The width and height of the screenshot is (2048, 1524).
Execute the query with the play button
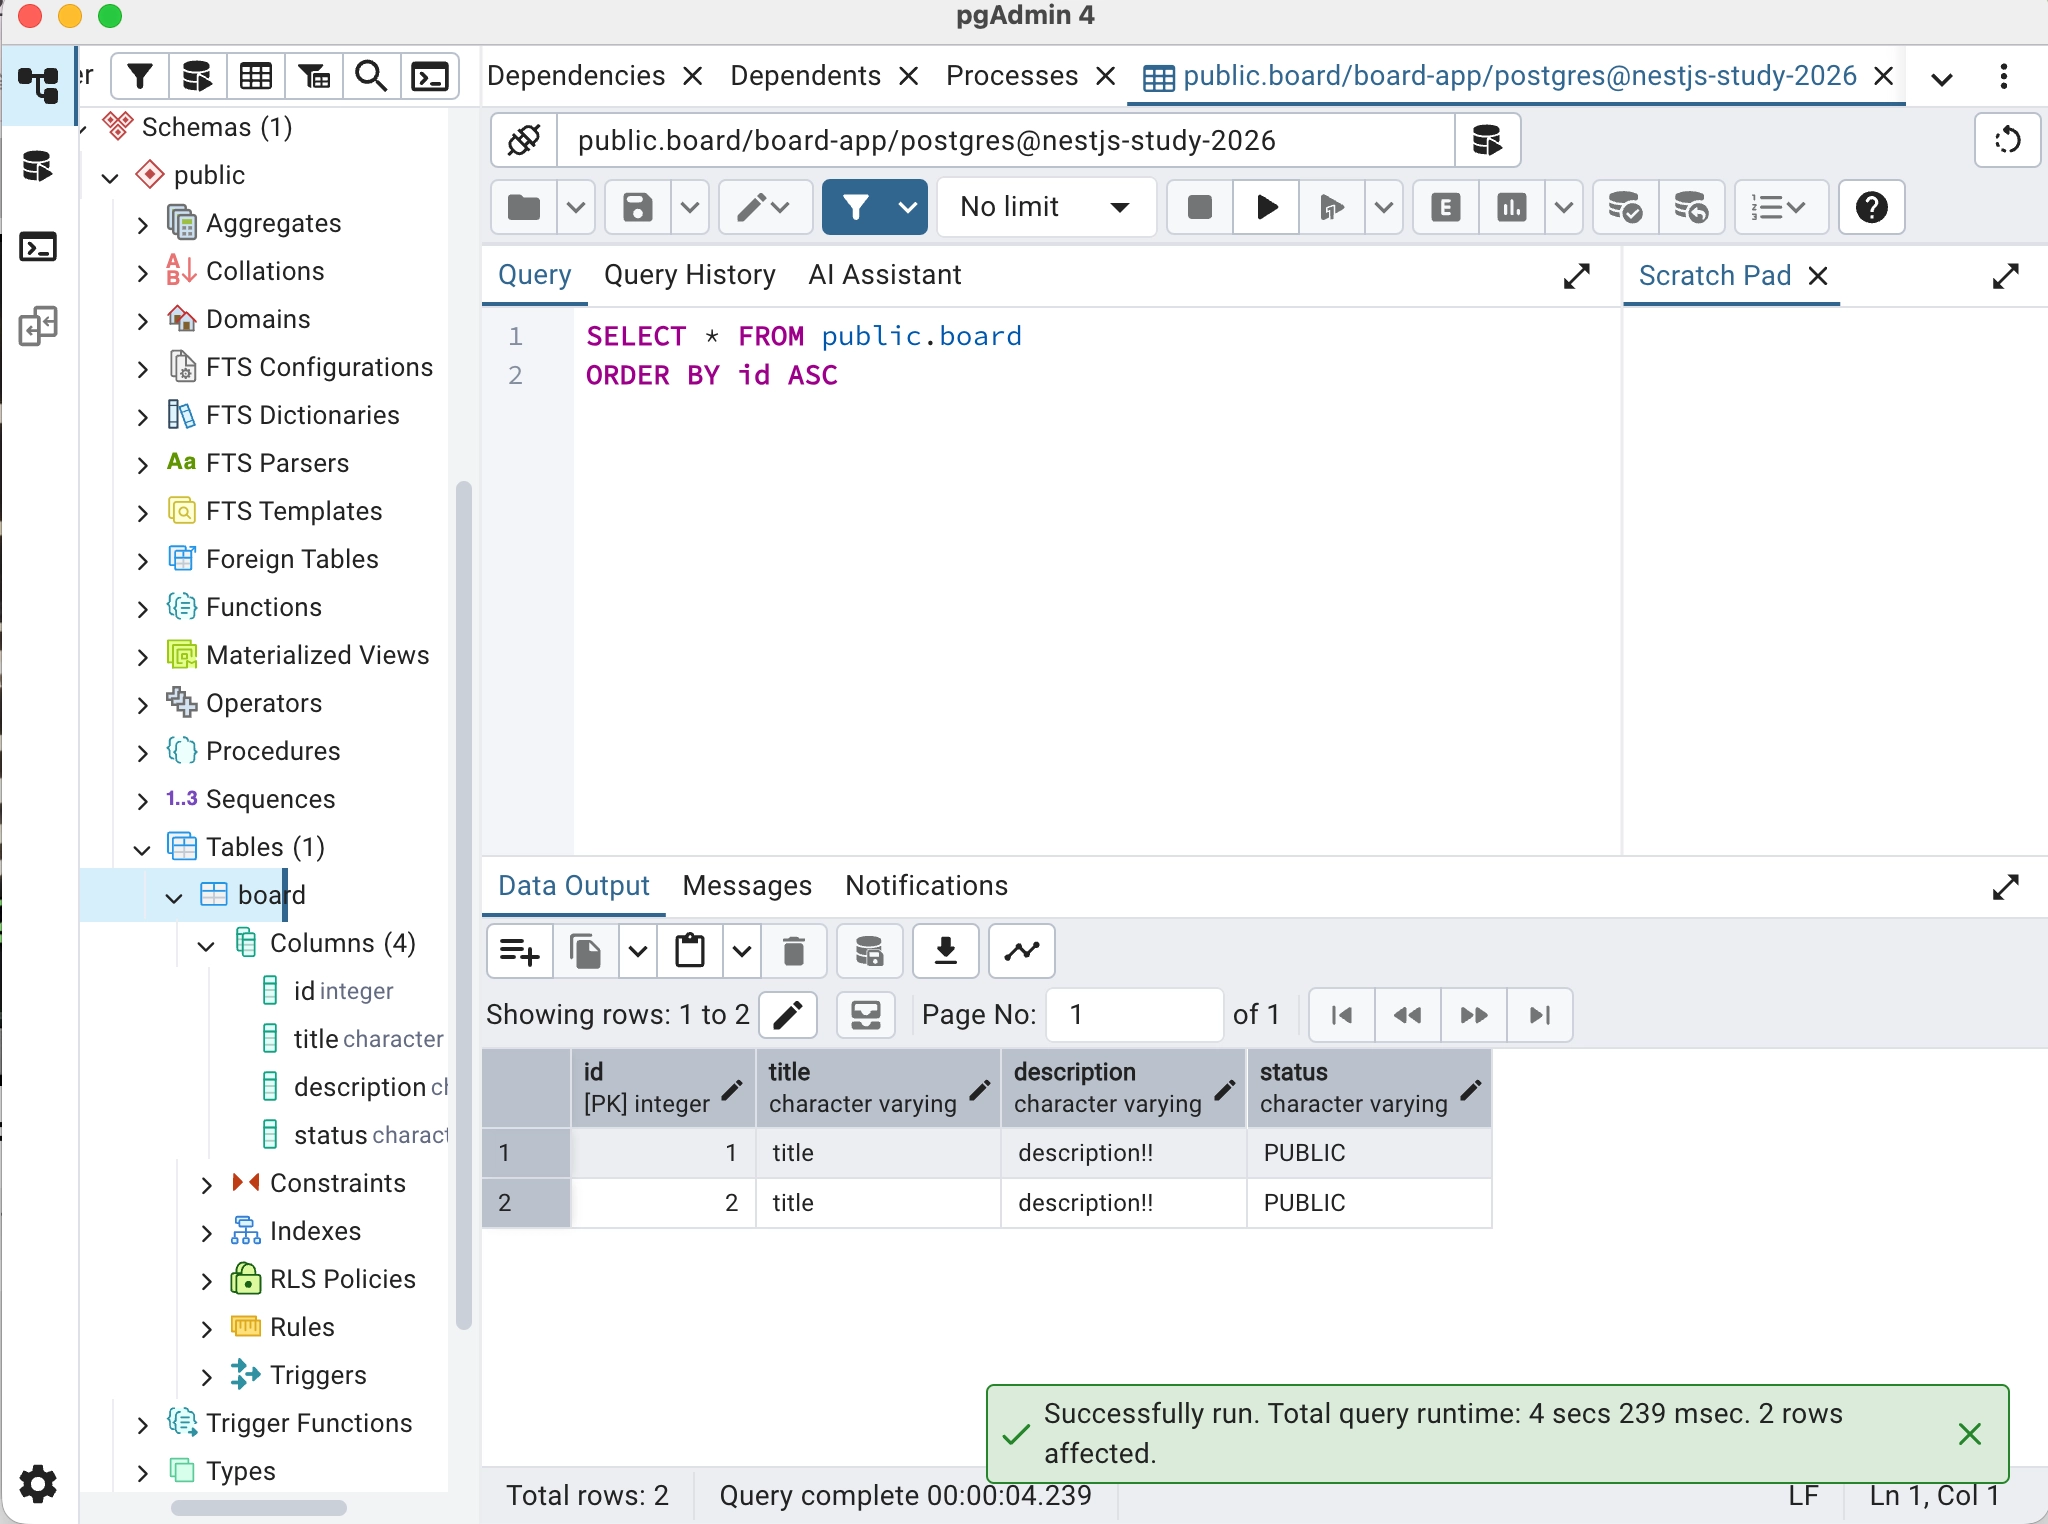[1266, 207]
